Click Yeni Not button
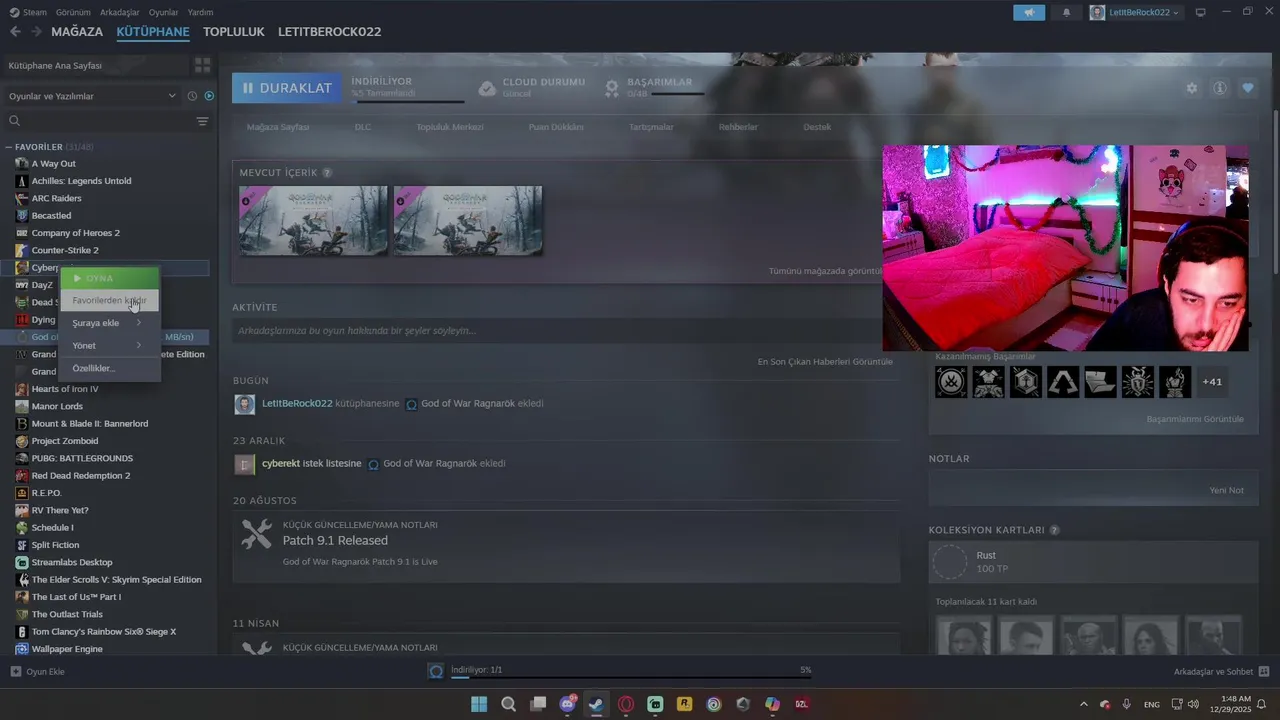This screenshot has width=1280, height=720. pyautogui.click(x=1226, y=490)
